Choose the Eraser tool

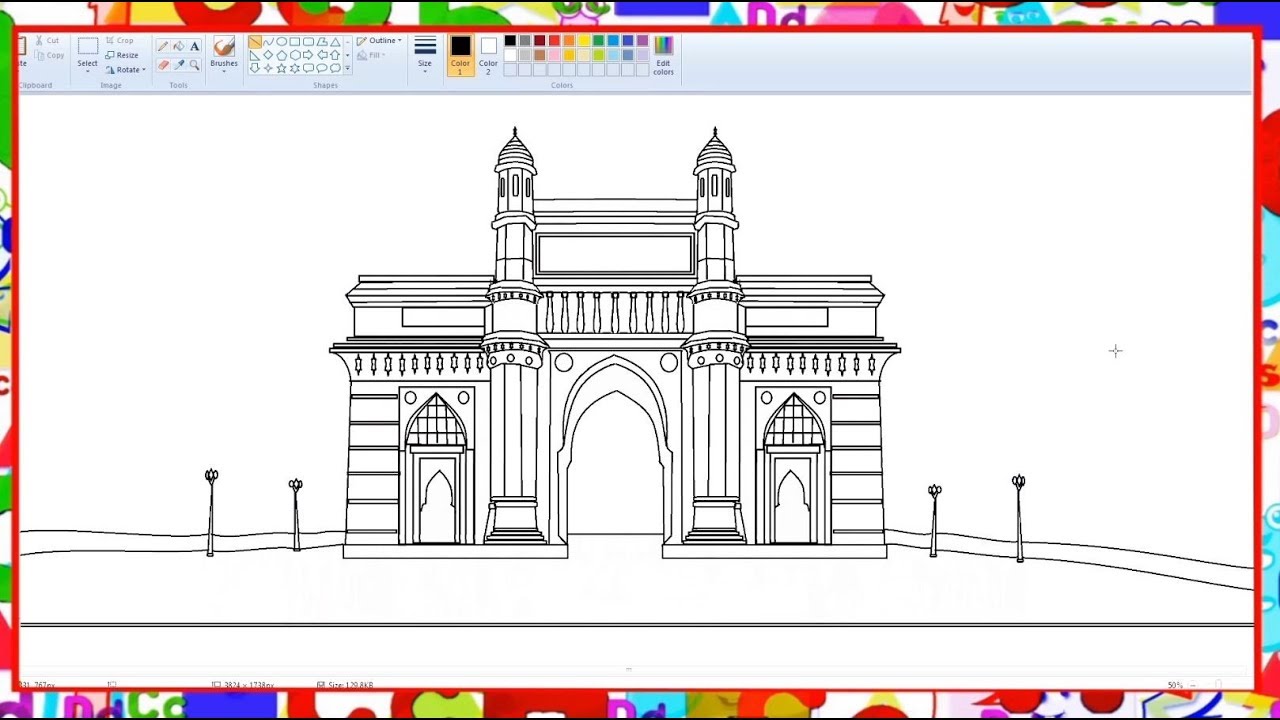click(x=163, y=64)
